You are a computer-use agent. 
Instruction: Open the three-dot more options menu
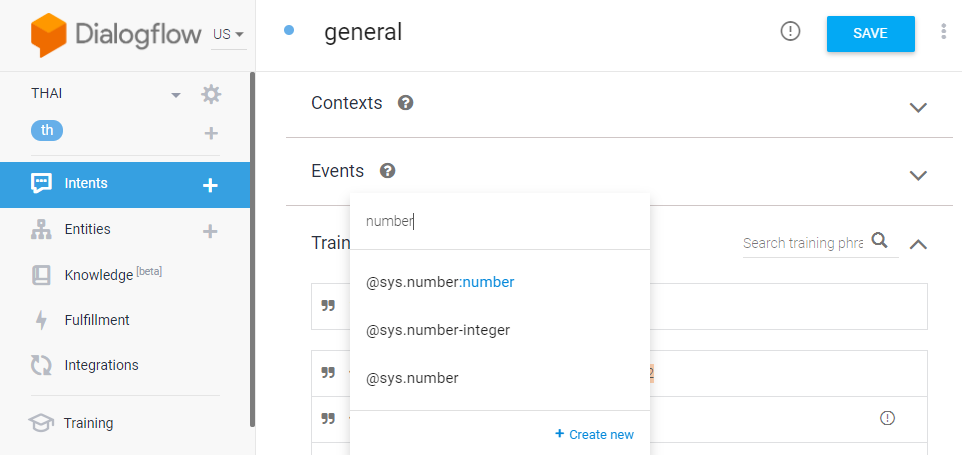point(943,32)
